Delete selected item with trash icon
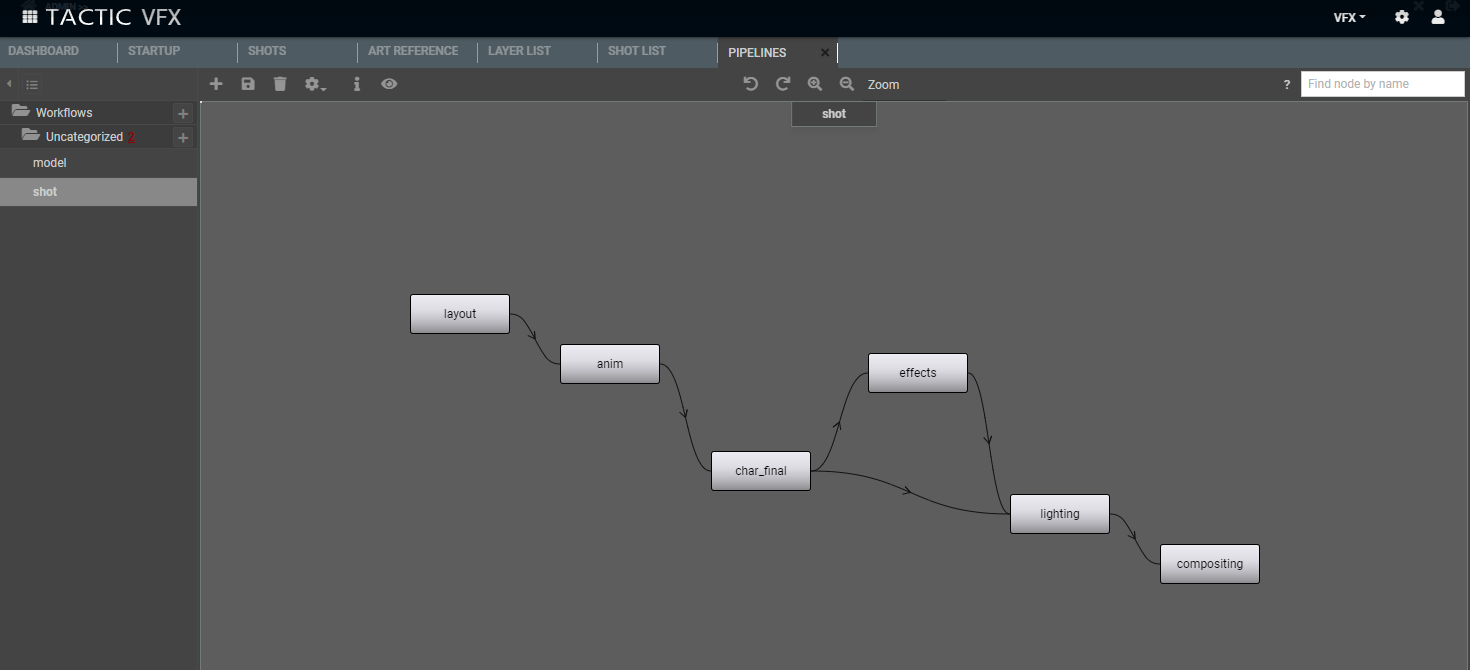 [280, 84]
